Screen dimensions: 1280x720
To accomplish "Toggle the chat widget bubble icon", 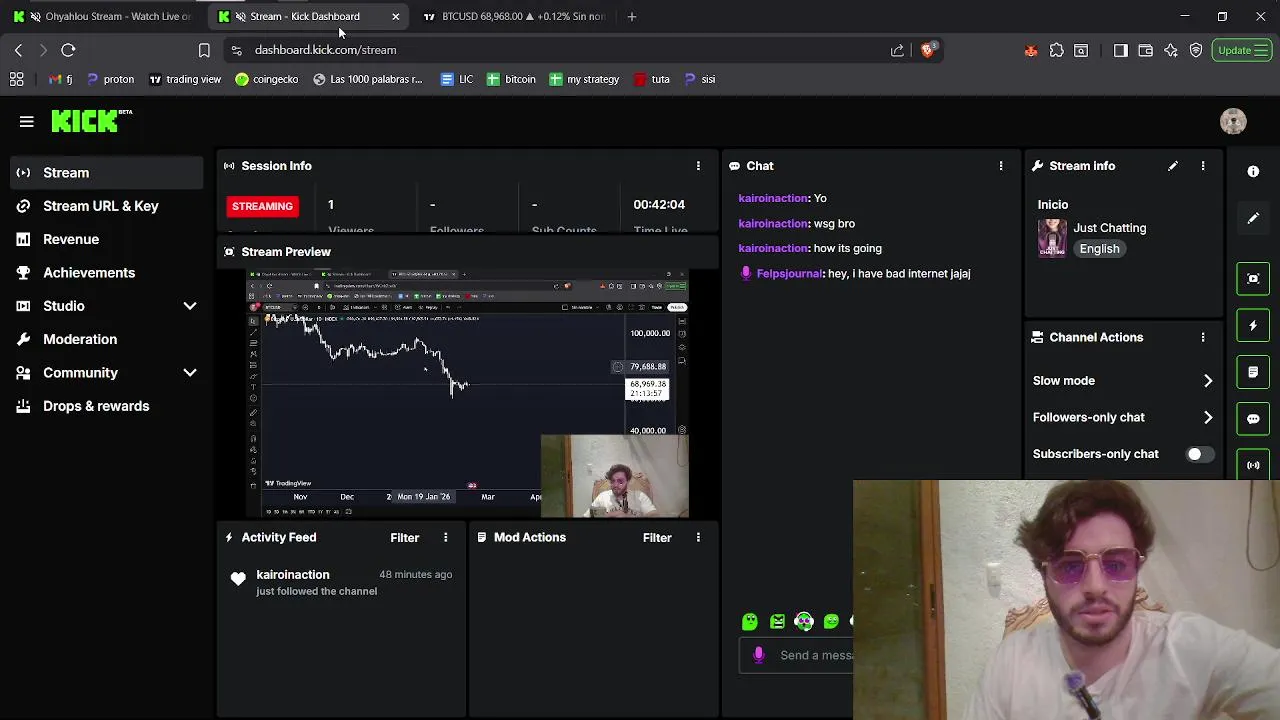I will pos(1253,418).
